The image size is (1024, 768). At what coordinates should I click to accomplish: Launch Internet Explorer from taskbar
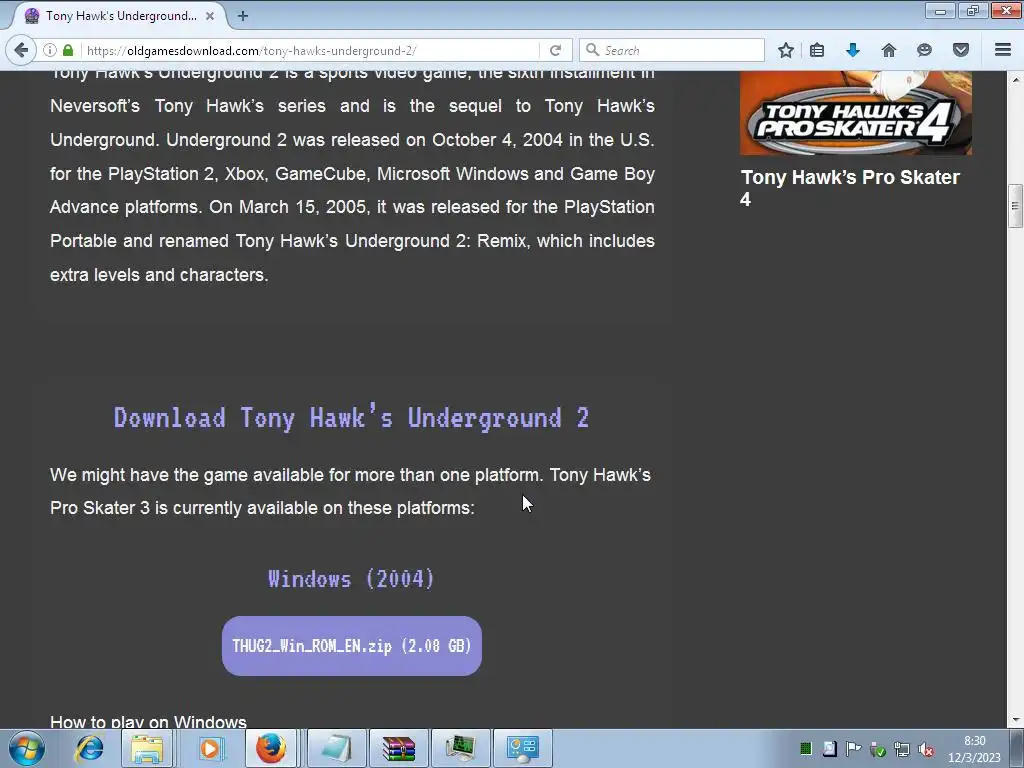click(x=89, y=748)
